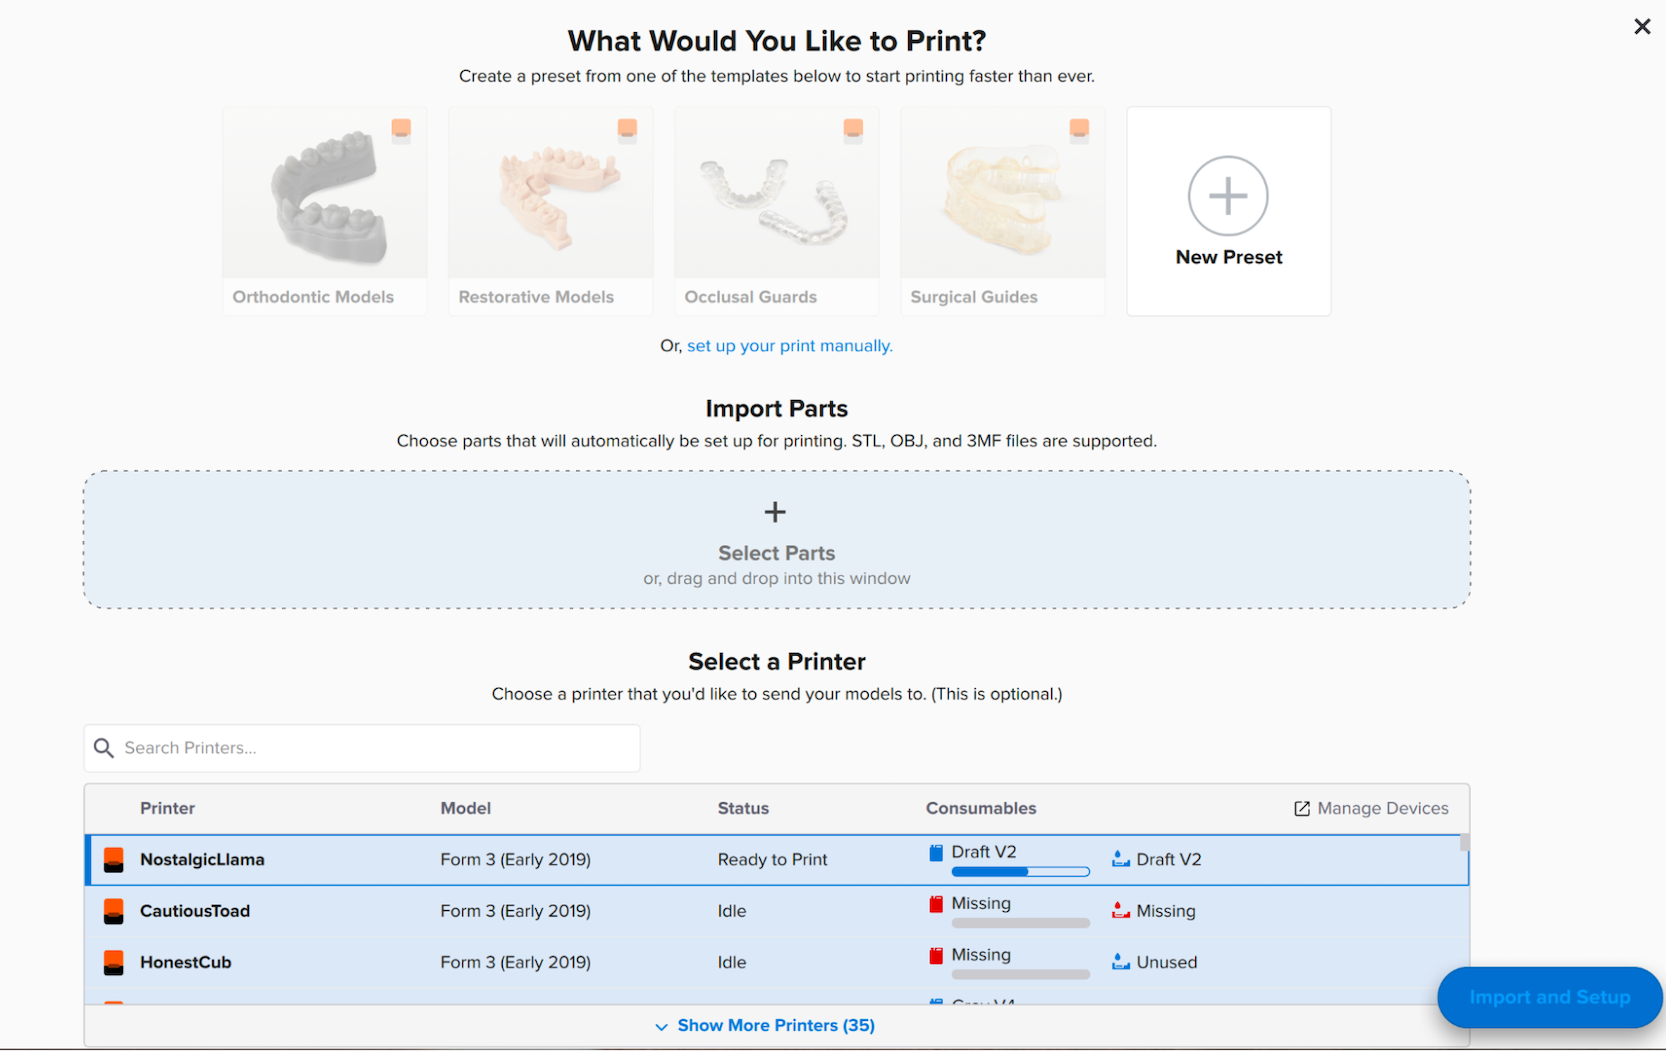
Task: Click the red Missing cartridge icon for CautiousToad
Action: pos(936,904)
